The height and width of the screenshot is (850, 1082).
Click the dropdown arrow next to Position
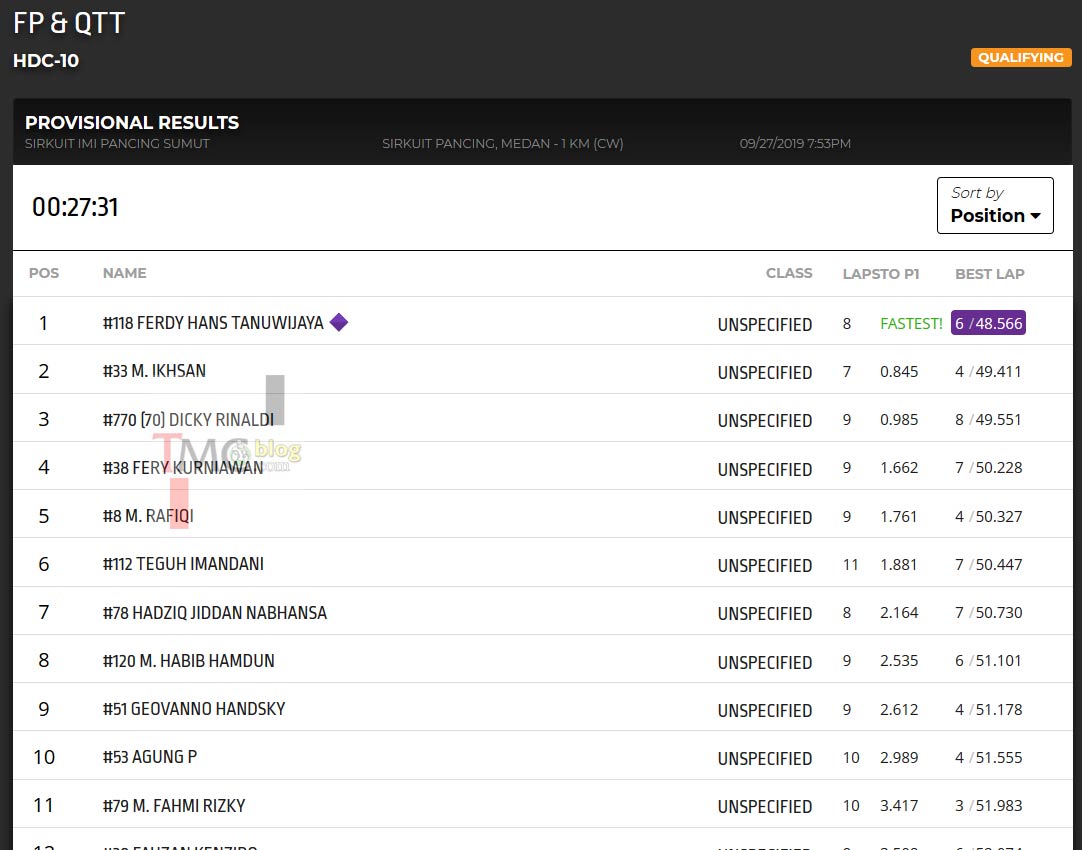coord(1036,216)
